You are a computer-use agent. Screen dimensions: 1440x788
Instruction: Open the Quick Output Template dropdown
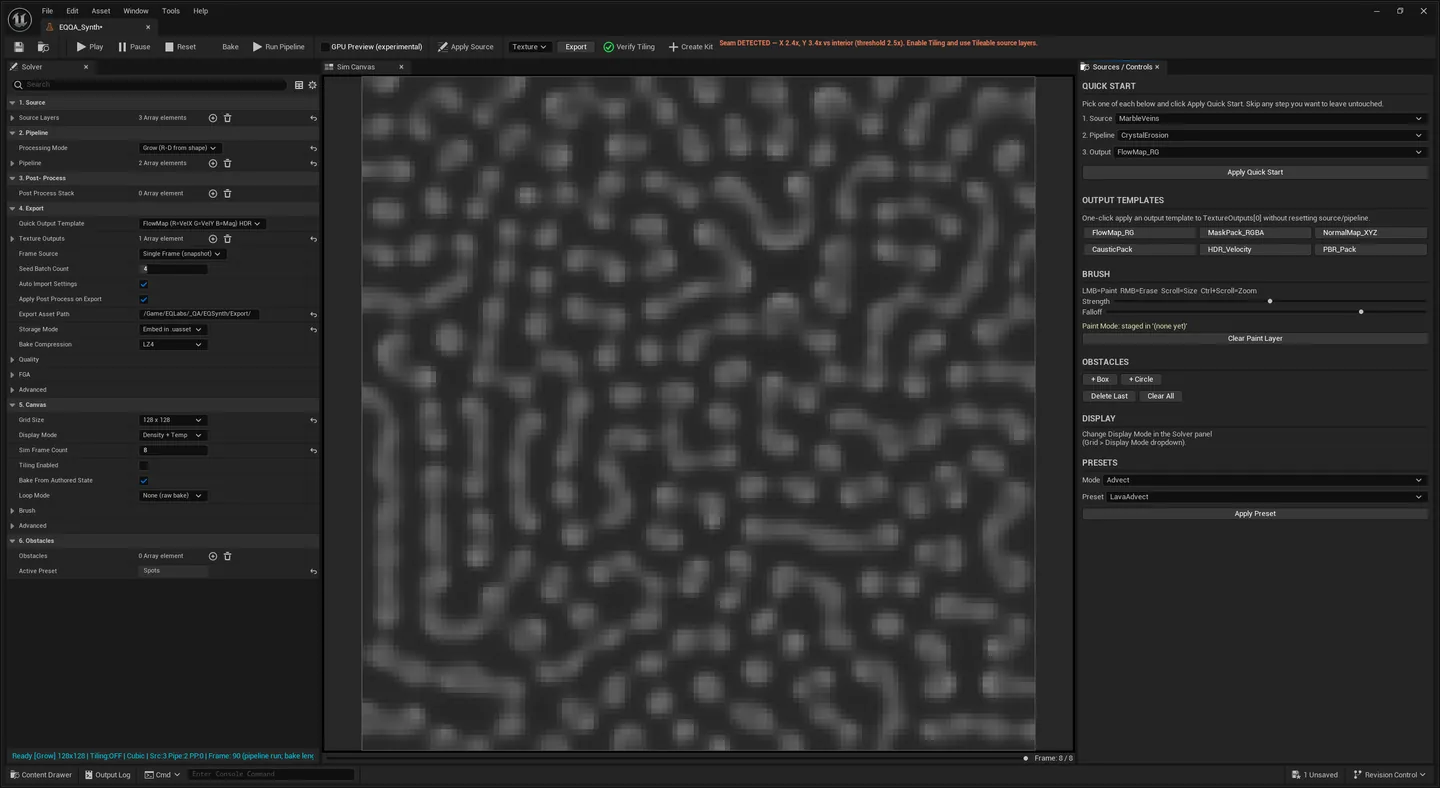pos(202,223)
